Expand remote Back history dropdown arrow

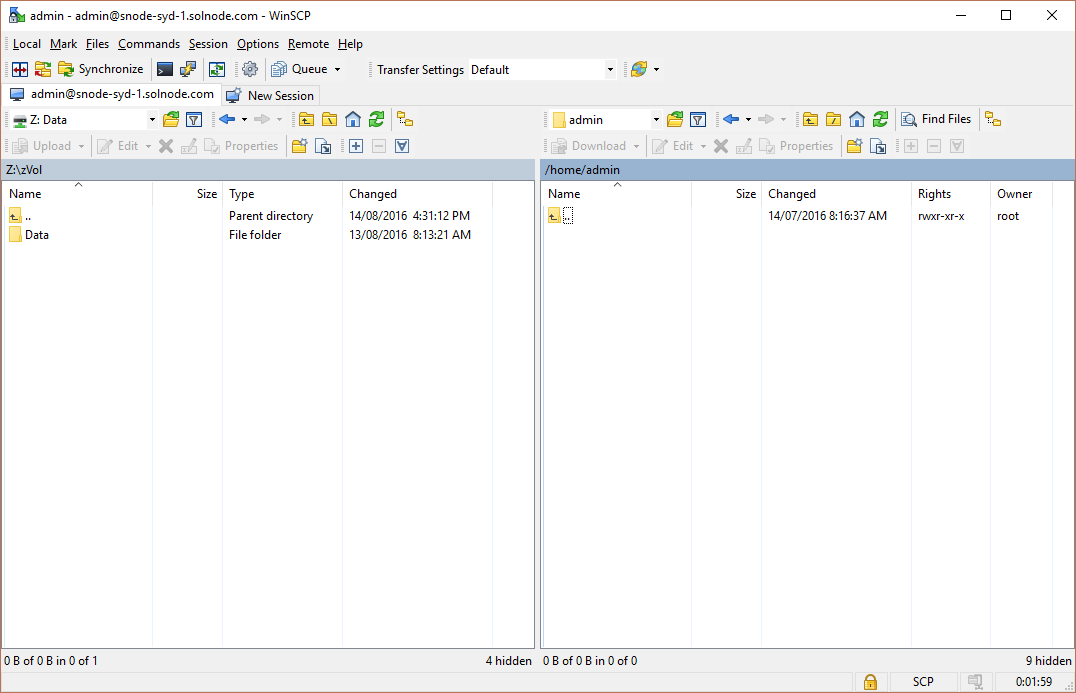point(748,119)
